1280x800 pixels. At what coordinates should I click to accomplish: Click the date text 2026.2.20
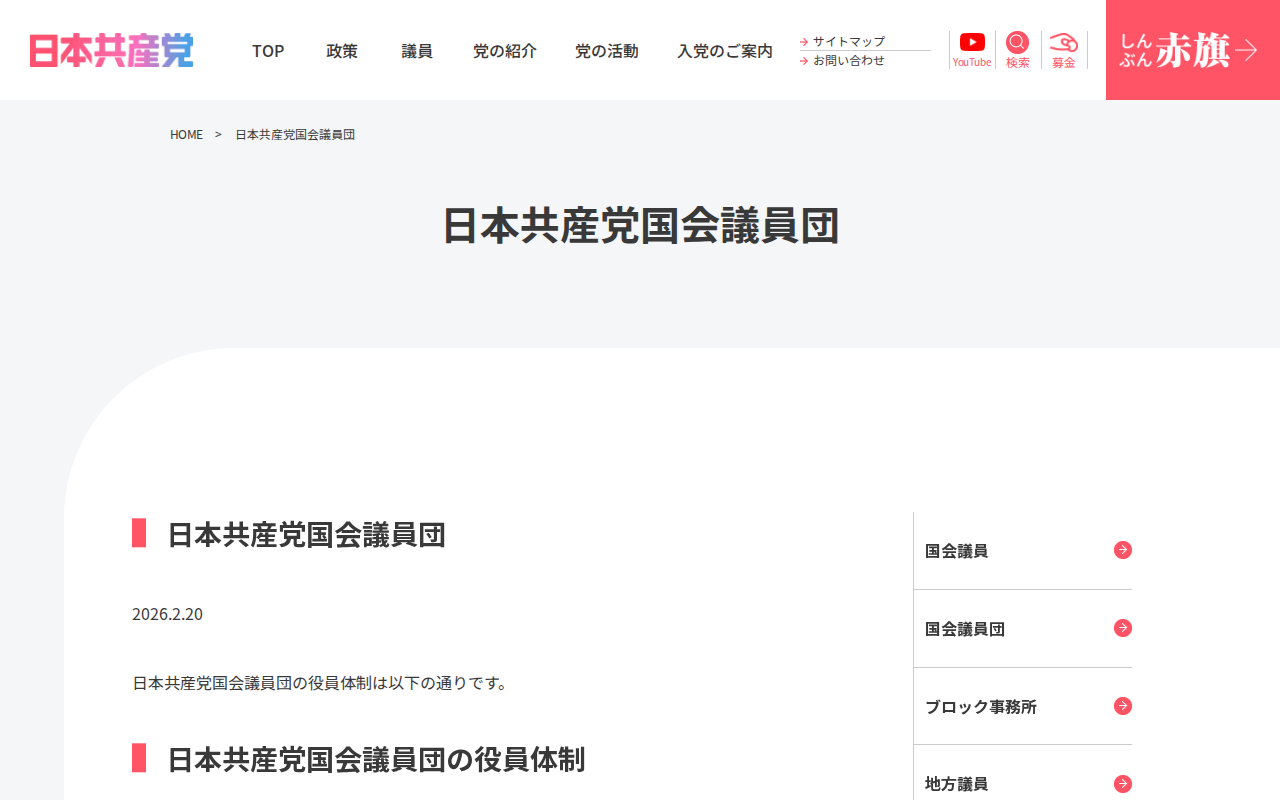tap(167, 614)
